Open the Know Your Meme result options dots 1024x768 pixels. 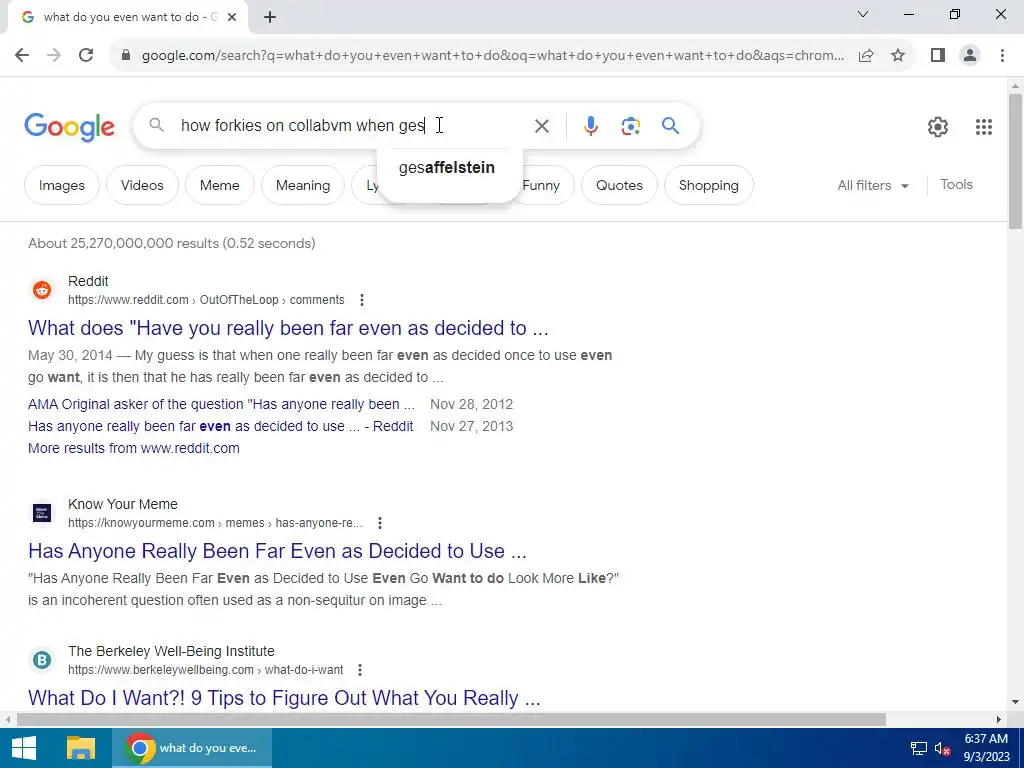[x=379, y=522]
